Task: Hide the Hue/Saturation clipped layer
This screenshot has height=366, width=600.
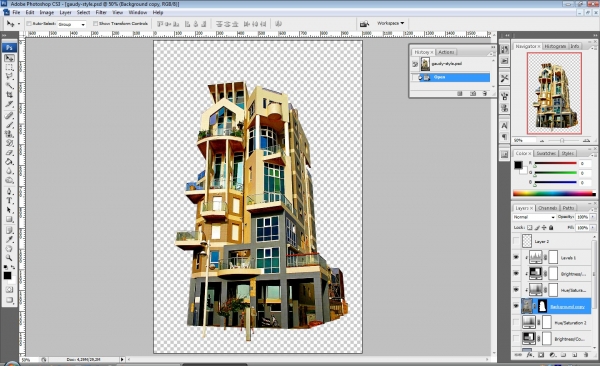Action: click(x=516, y=290)
